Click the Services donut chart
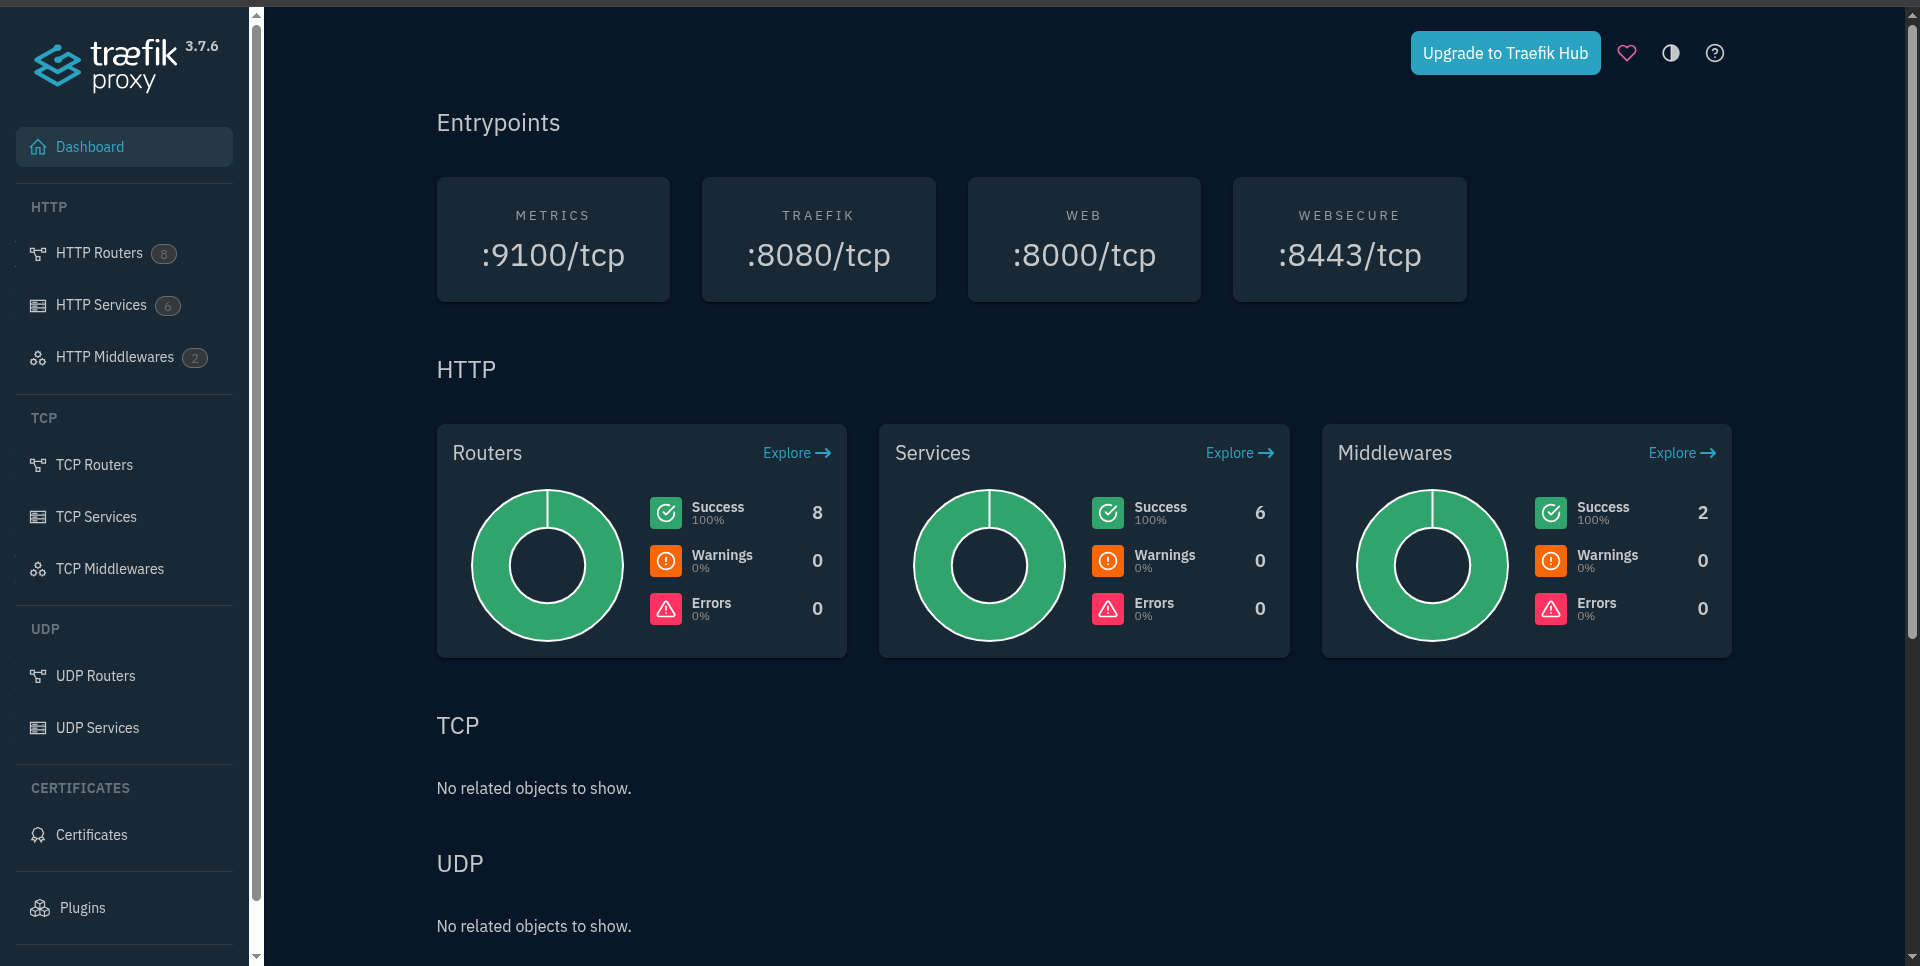 click(989, 565)
